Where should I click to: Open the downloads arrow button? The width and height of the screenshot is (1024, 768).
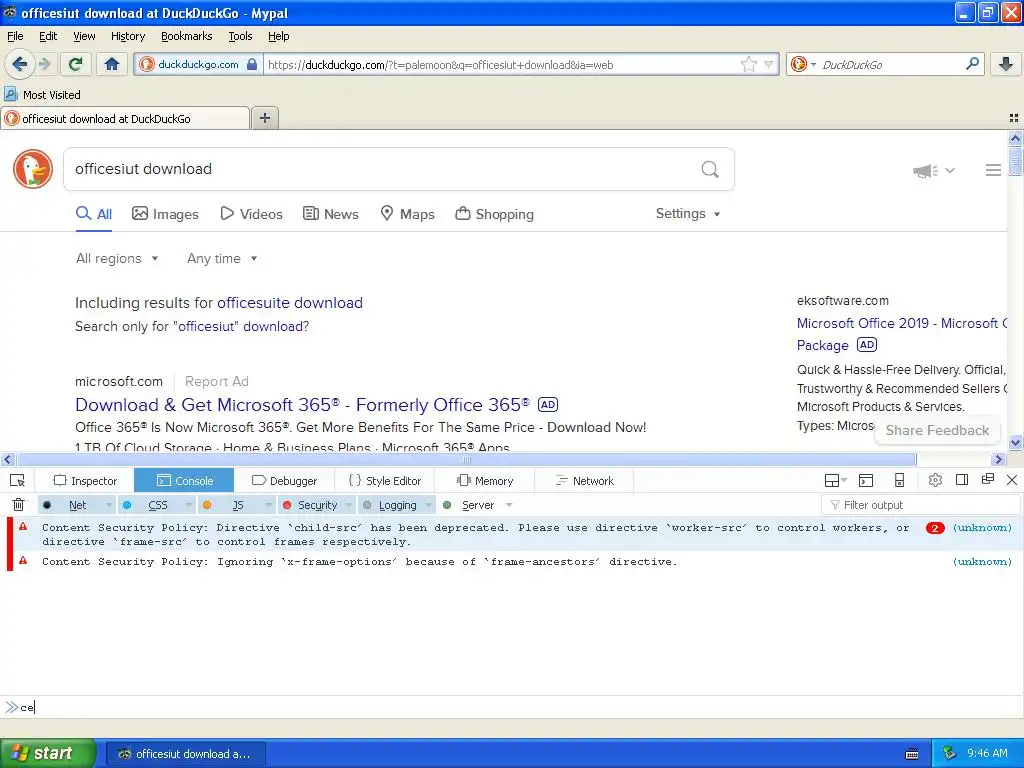pos(1006,64)
